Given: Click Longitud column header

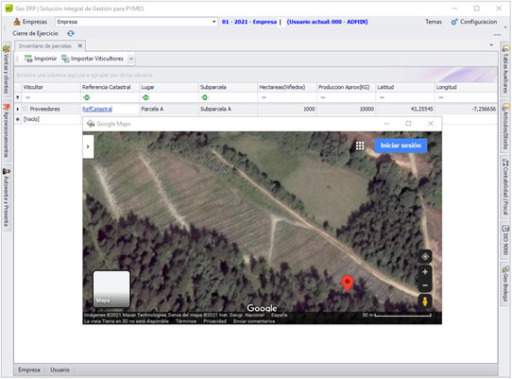Looking at the screenshot, I should (465, 87).
